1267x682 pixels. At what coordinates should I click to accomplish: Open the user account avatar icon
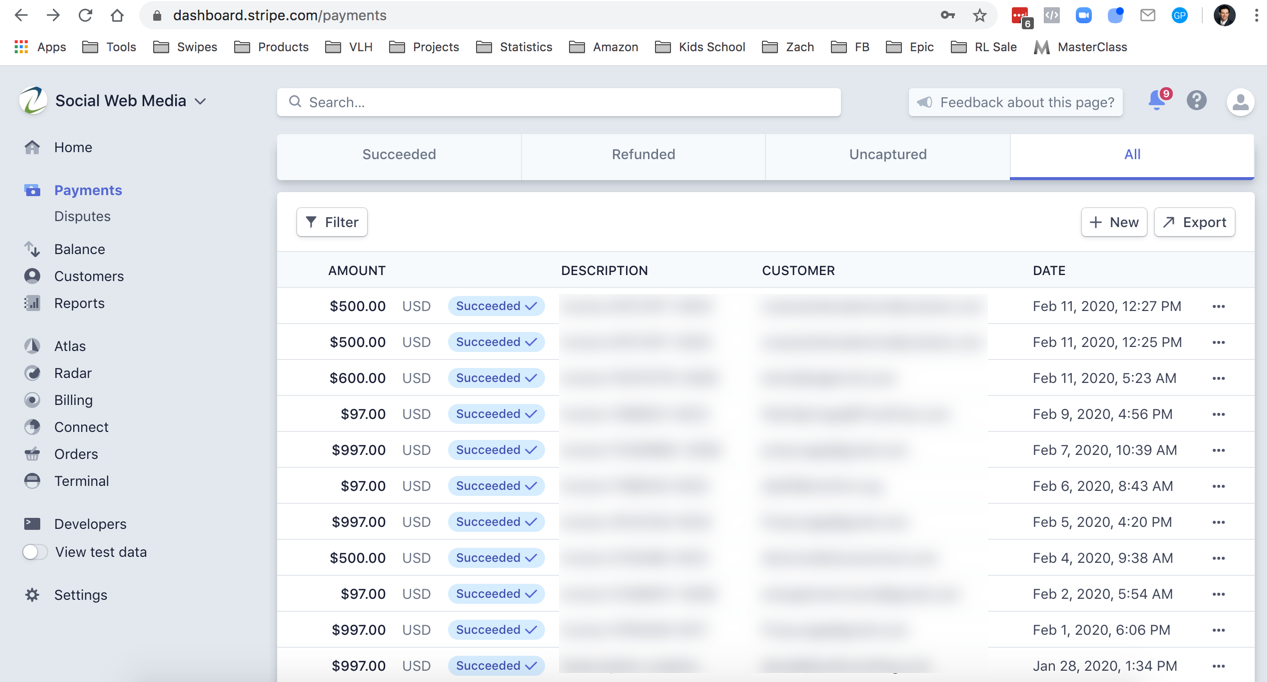click(x=1239, y=102)
